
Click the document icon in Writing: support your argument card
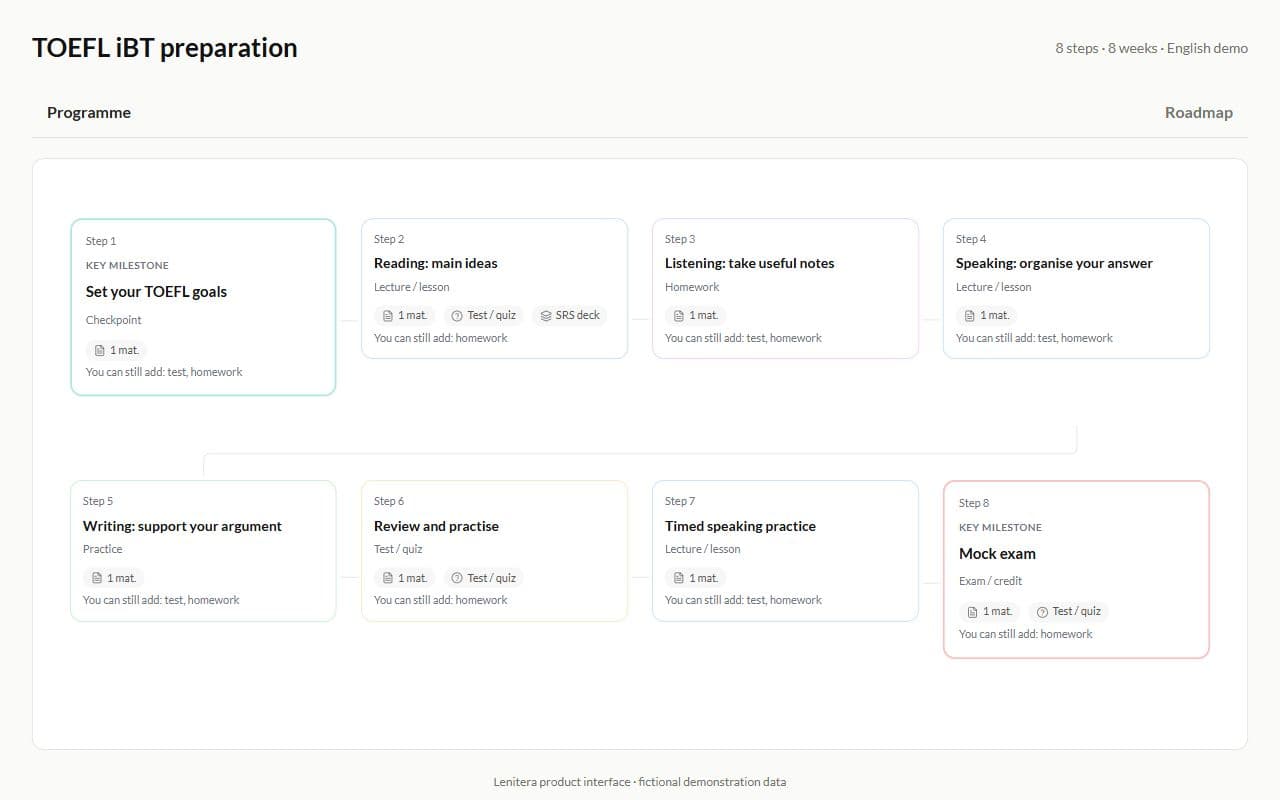click(97, 578)
